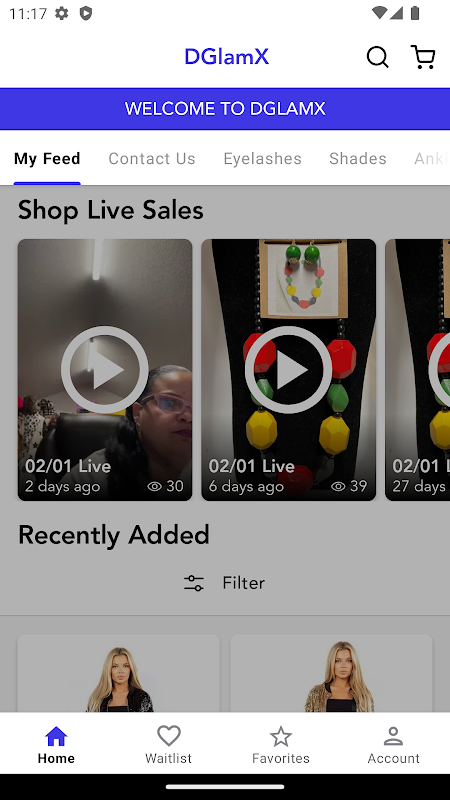
Task: Play the 6 days ago live video
Action: pos(288,370)
